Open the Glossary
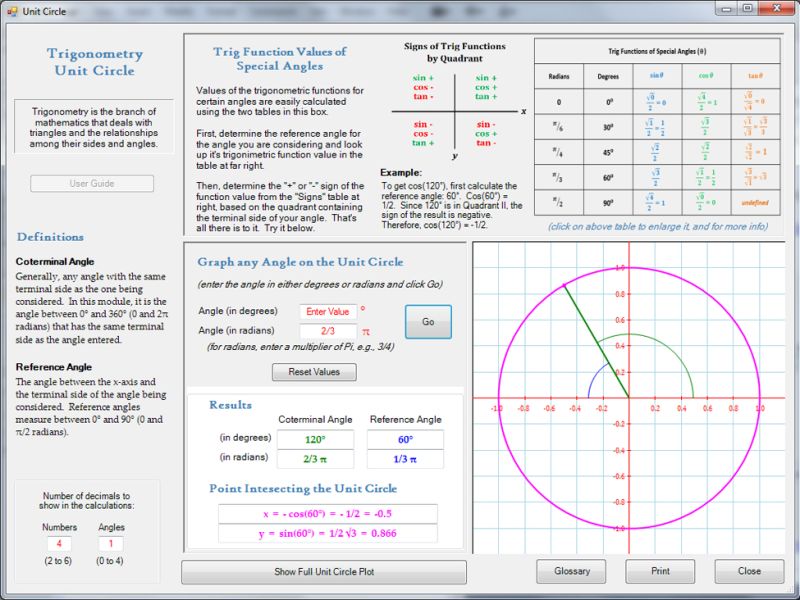 tap(571, 571)
